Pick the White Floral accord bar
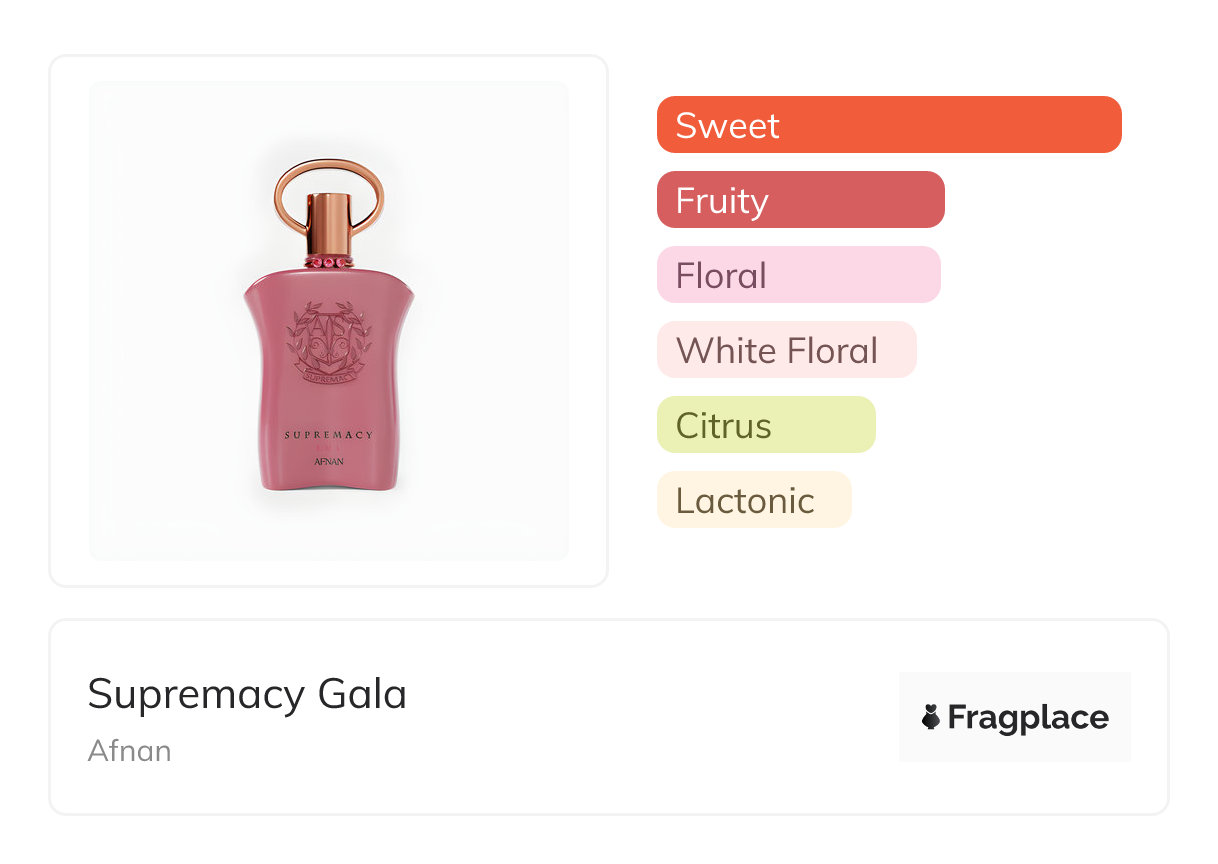Screen dimensions: 1218x864 (x=786, y=350)
